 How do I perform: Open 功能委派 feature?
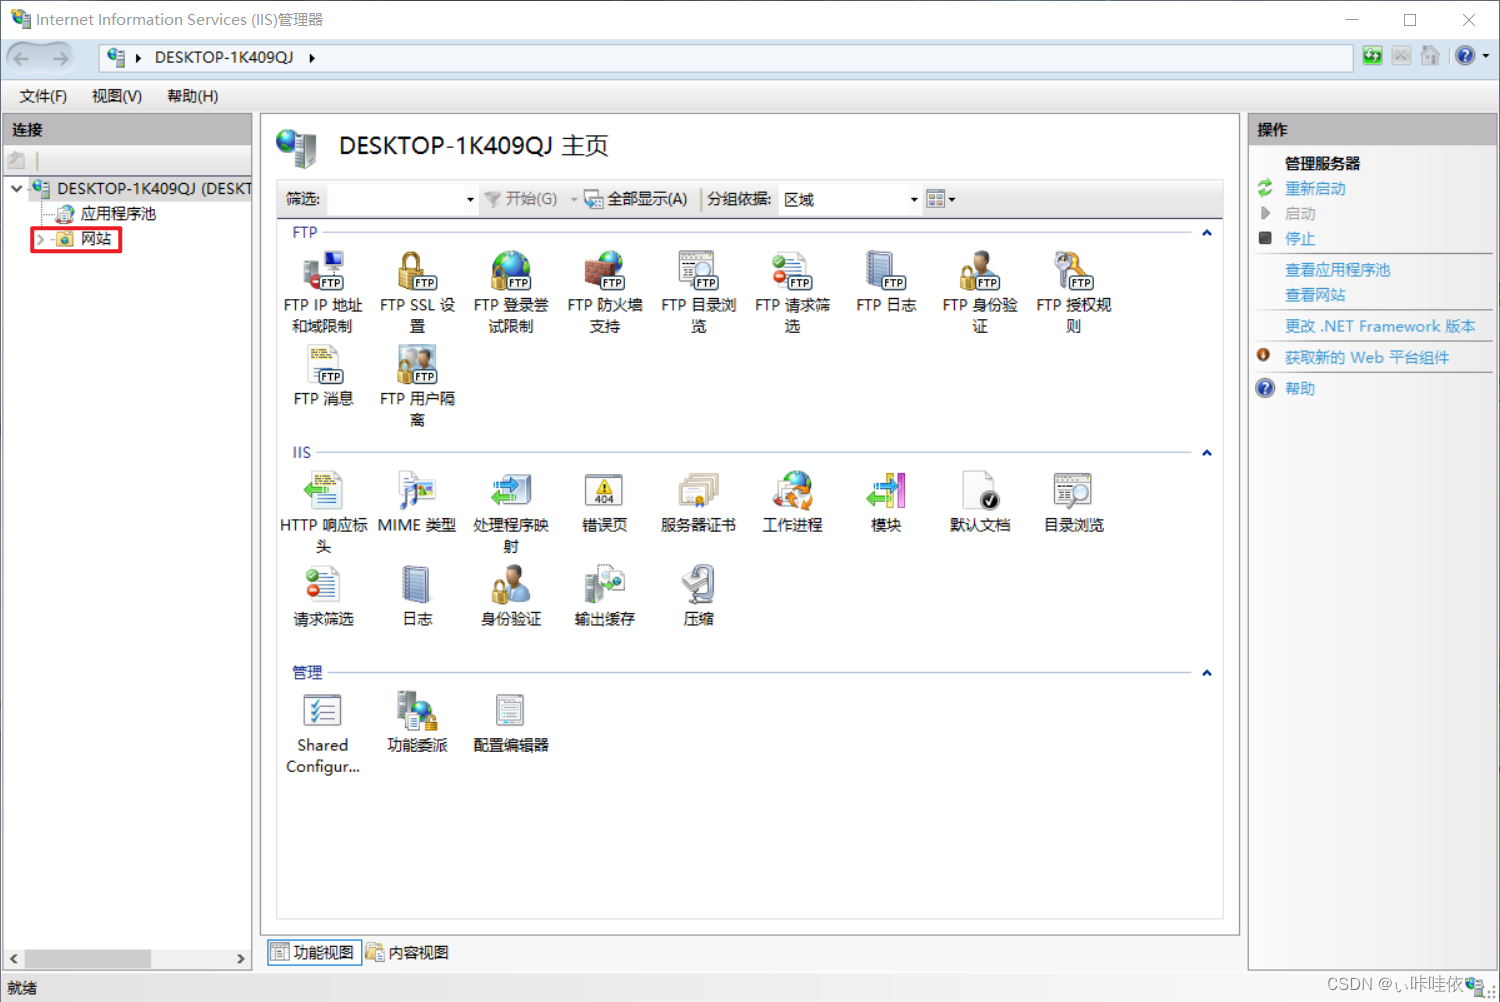[417, 722]
